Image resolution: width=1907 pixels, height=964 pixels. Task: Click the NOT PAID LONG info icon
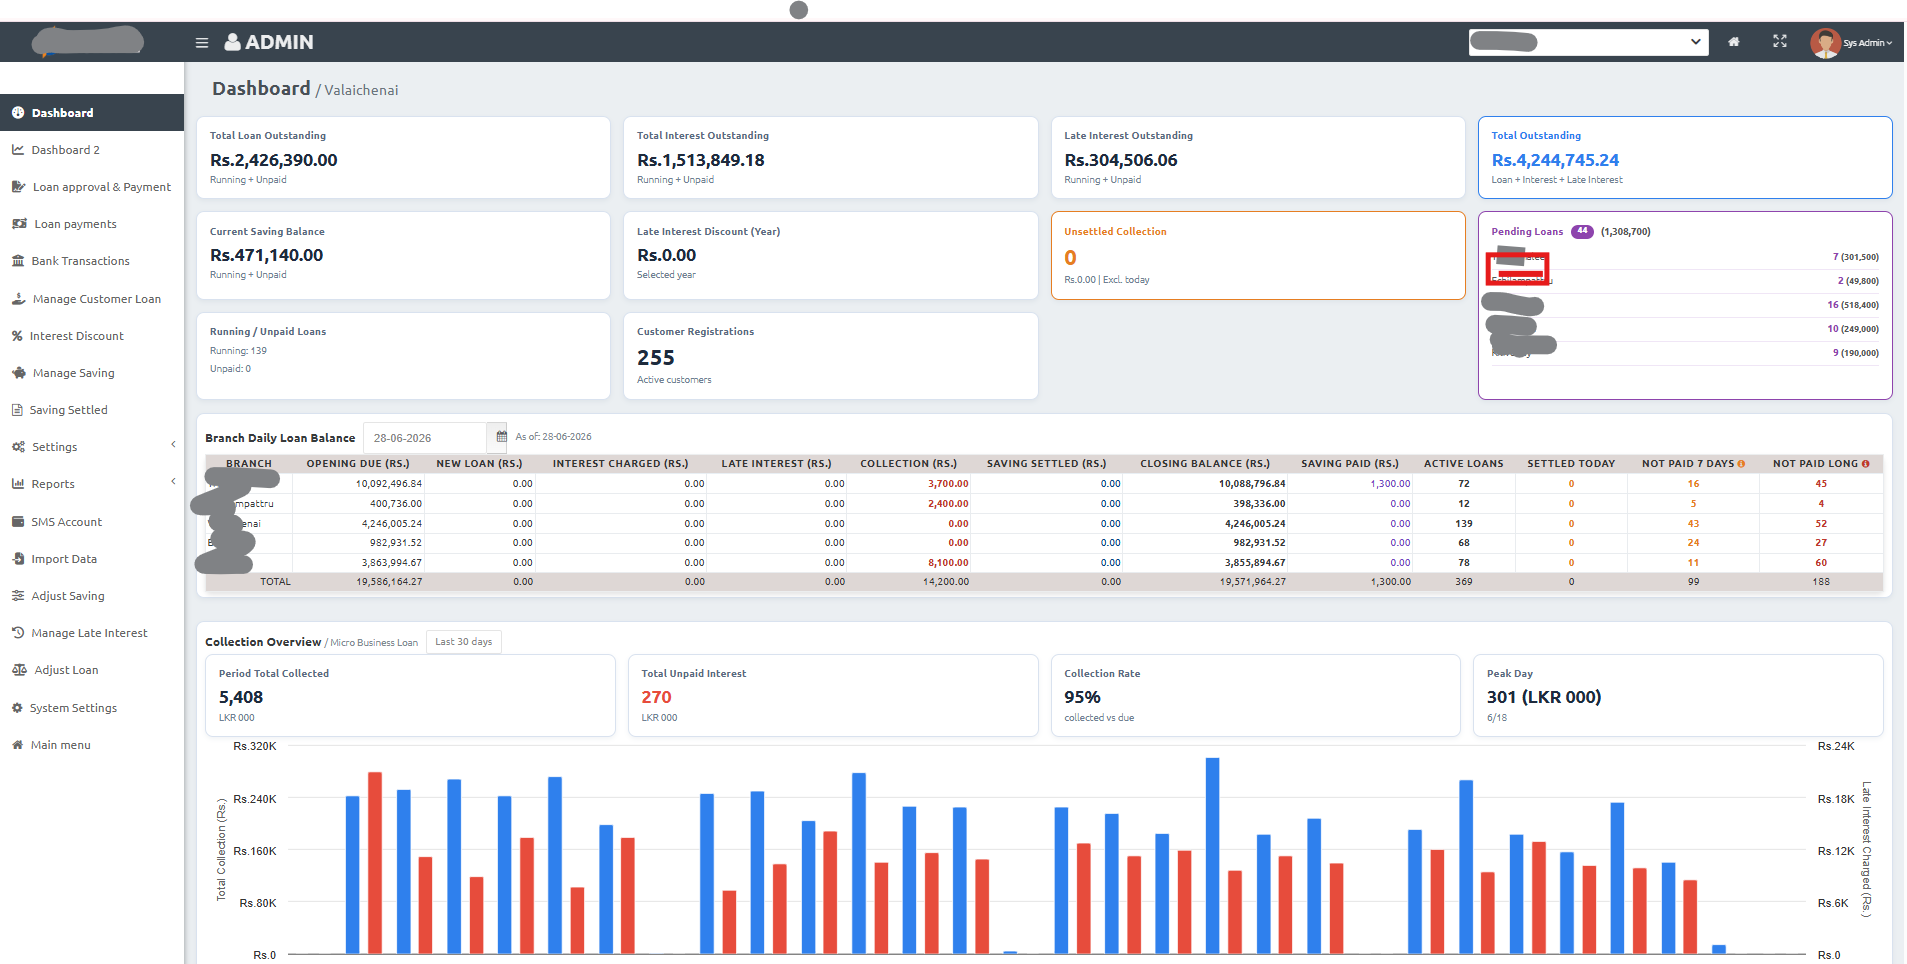pyautogui.click(x=1865, y=464)
